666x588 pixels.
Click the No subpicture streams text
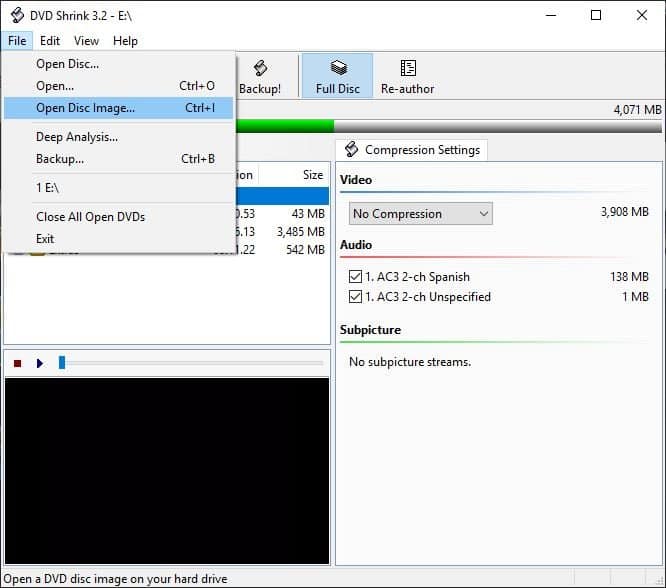410,362
